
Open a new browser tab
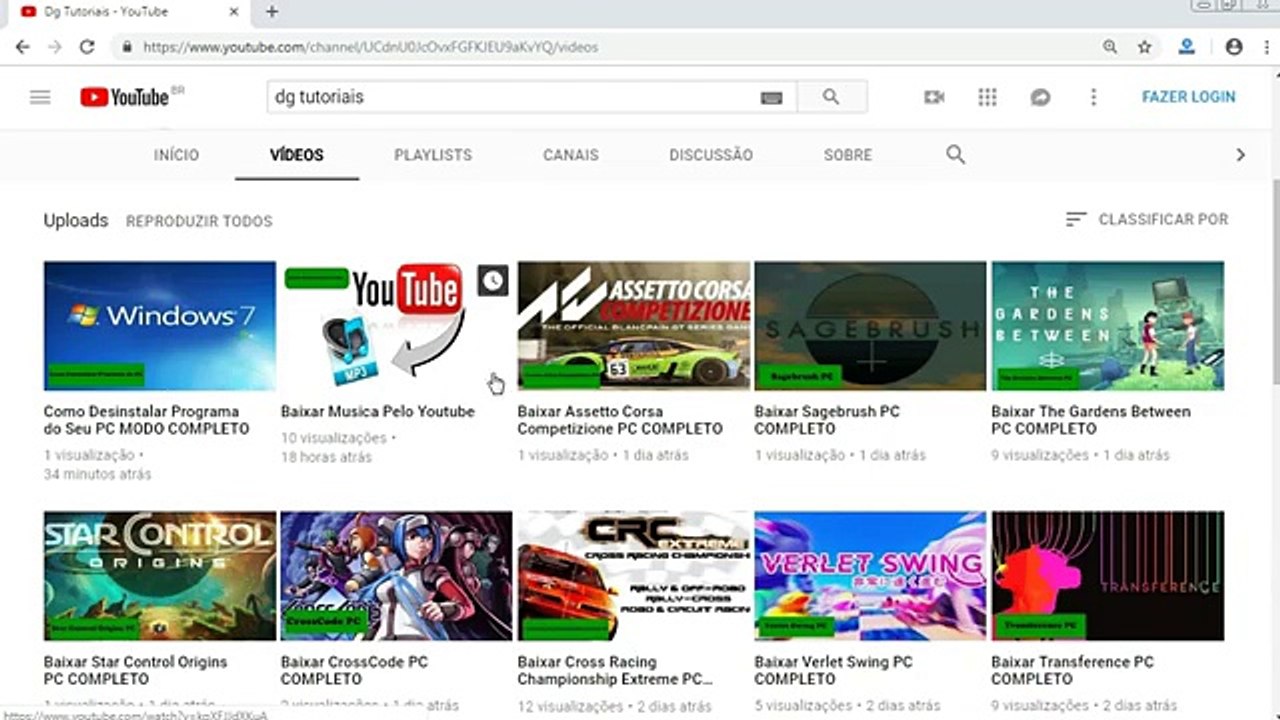pyautogui.click(x=271, y=12)
